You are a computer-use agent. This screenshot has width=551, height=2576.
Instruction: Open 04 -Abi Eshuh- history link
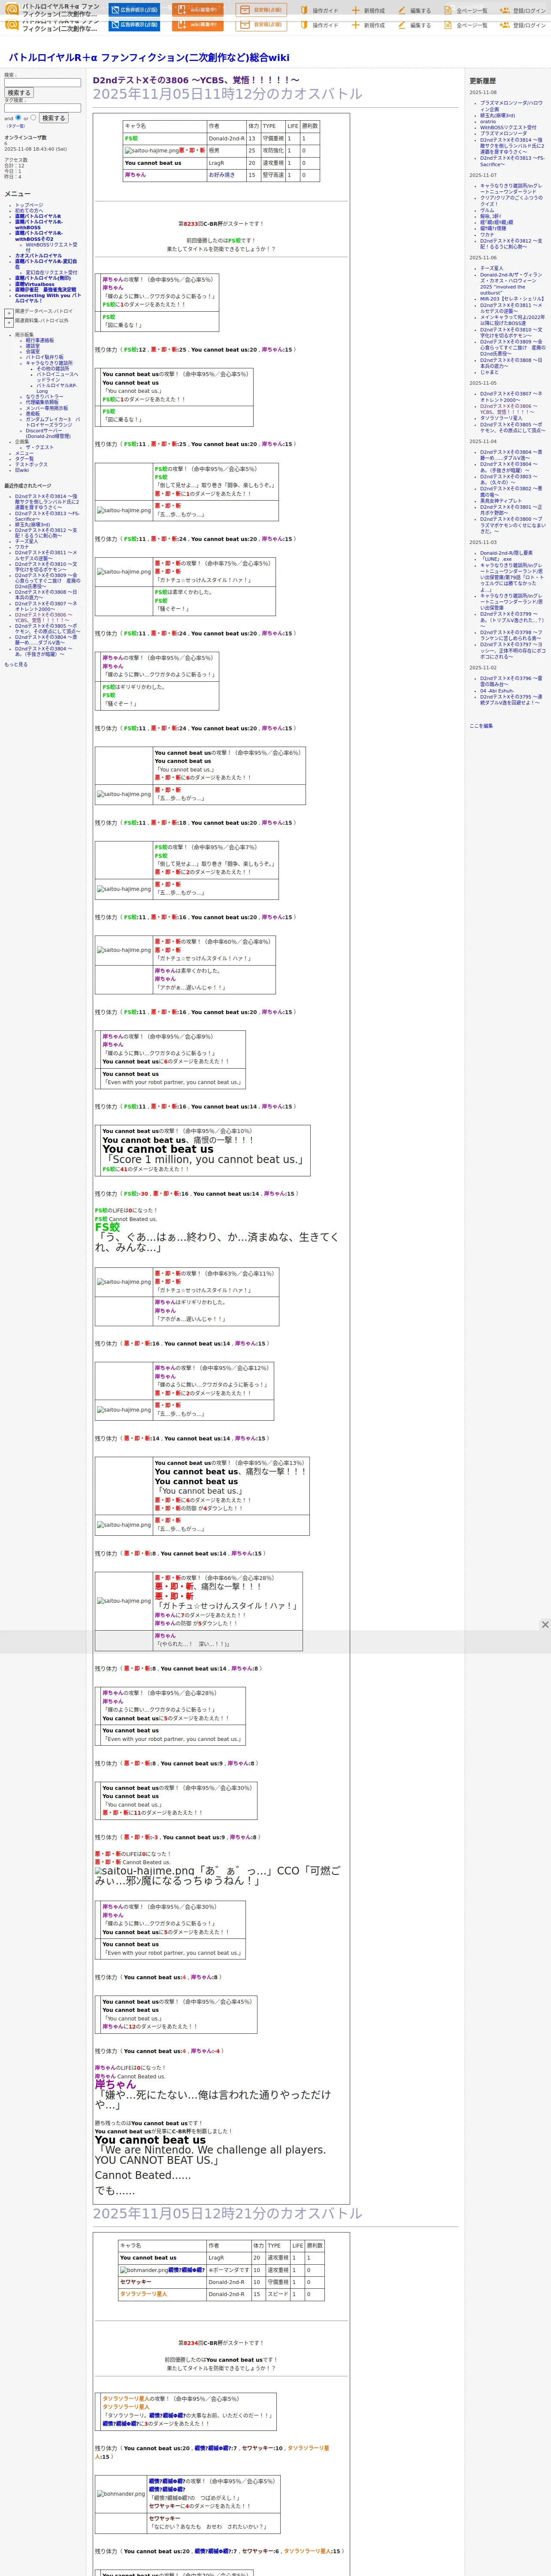pyautogui.click(x=497, y=690)
